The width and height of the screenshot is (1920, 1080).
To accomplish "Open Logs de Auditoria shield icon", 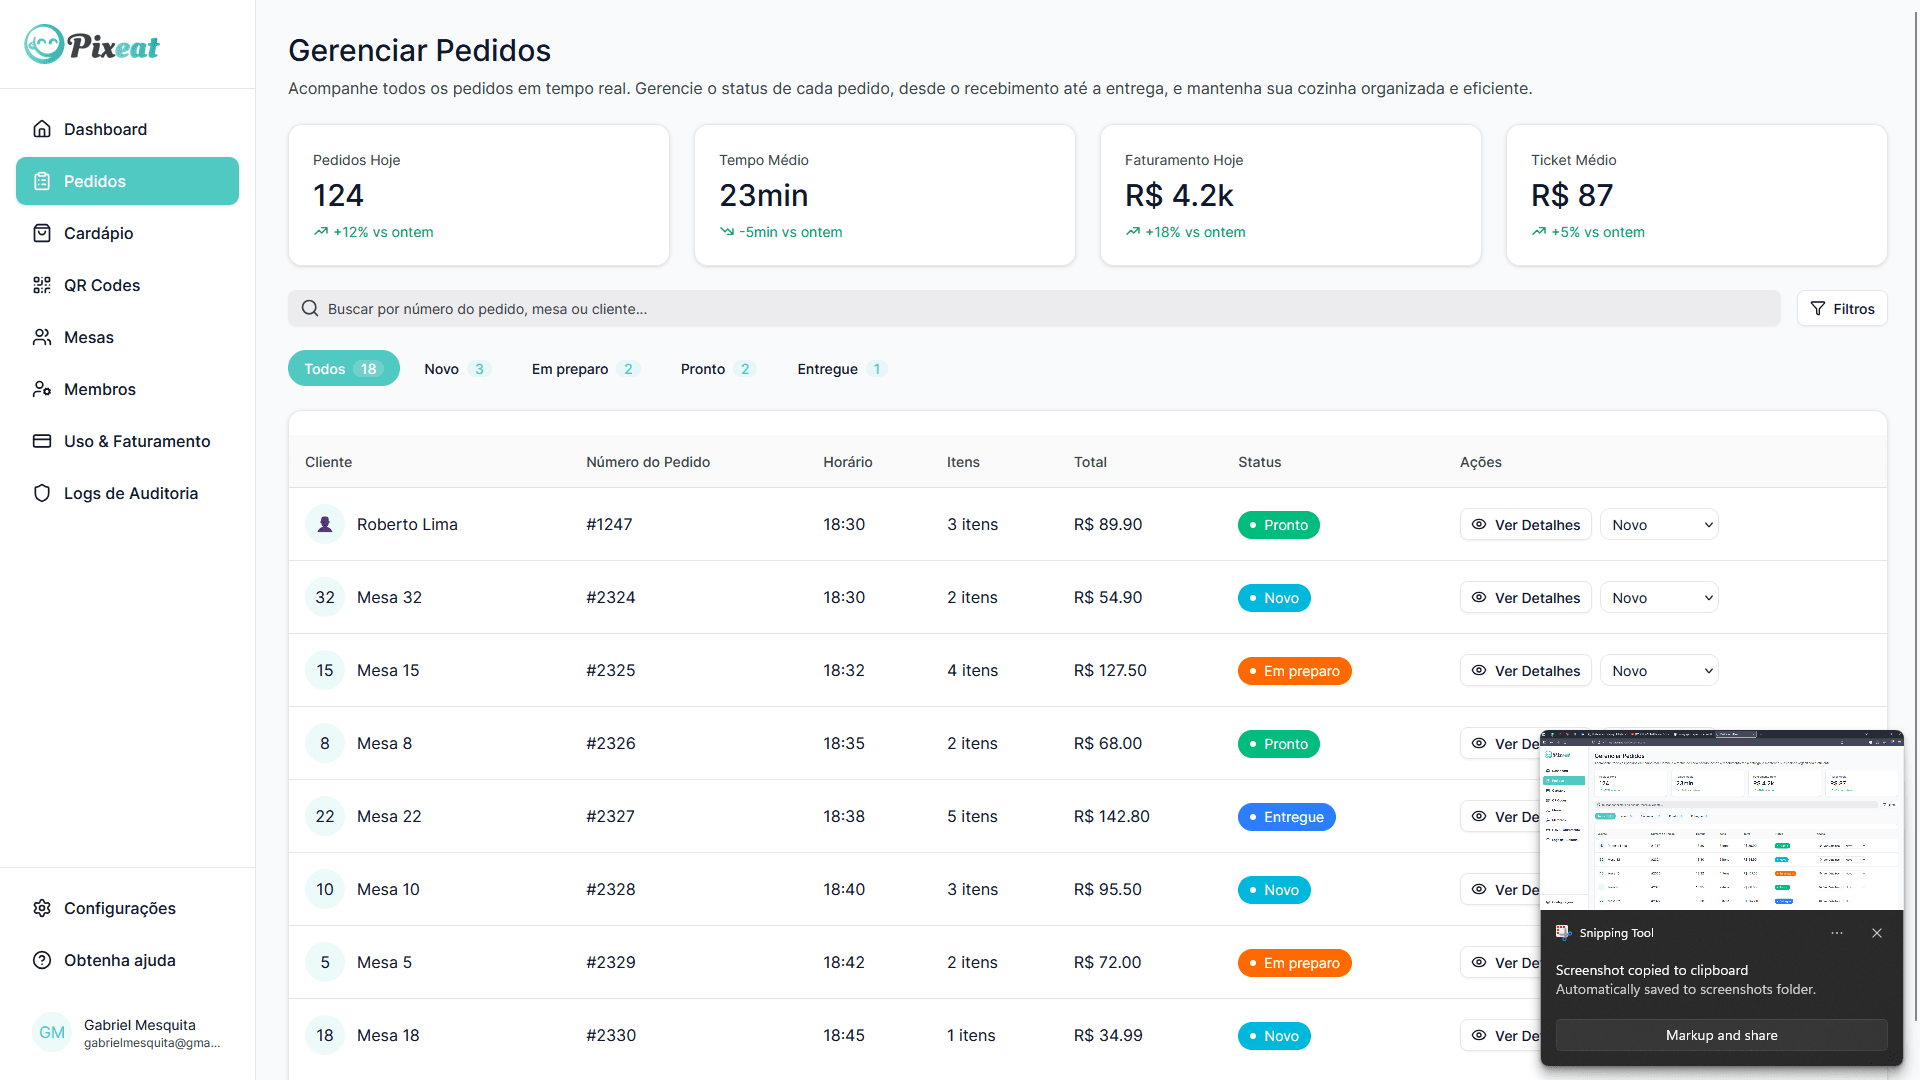I will pos(42,493).
